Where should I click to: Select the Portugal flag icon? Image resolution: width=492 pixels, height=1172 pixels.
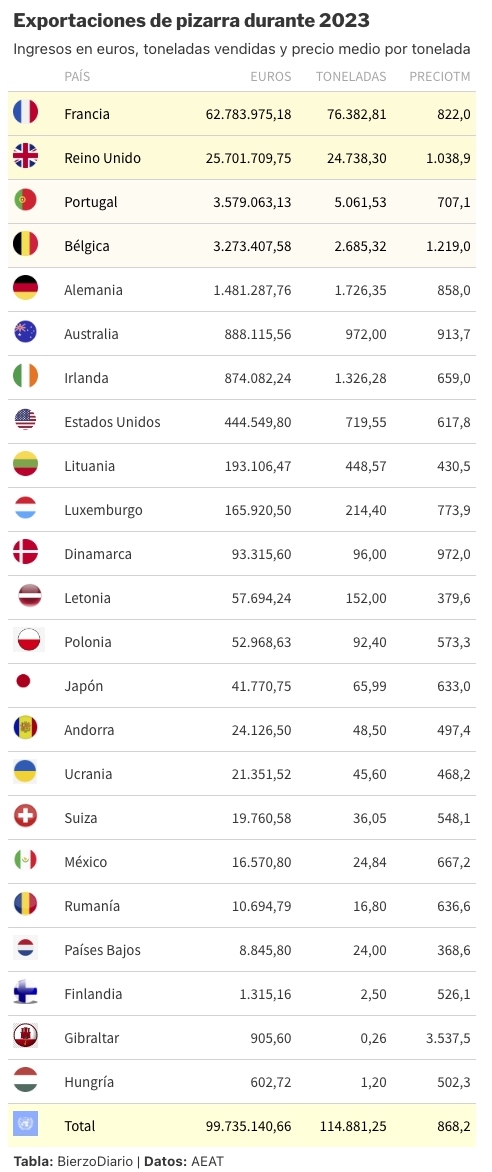25,201
